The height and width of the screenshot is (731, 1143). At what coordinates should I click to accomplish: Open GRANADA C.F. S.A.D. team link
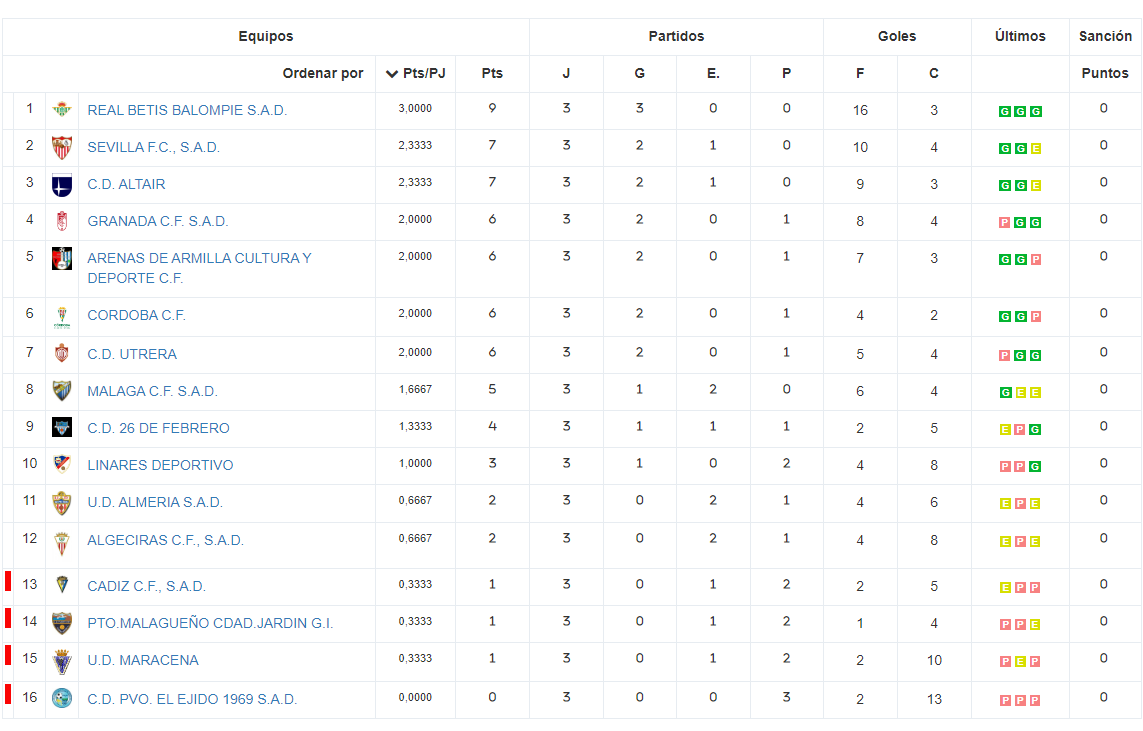point(157,222)
